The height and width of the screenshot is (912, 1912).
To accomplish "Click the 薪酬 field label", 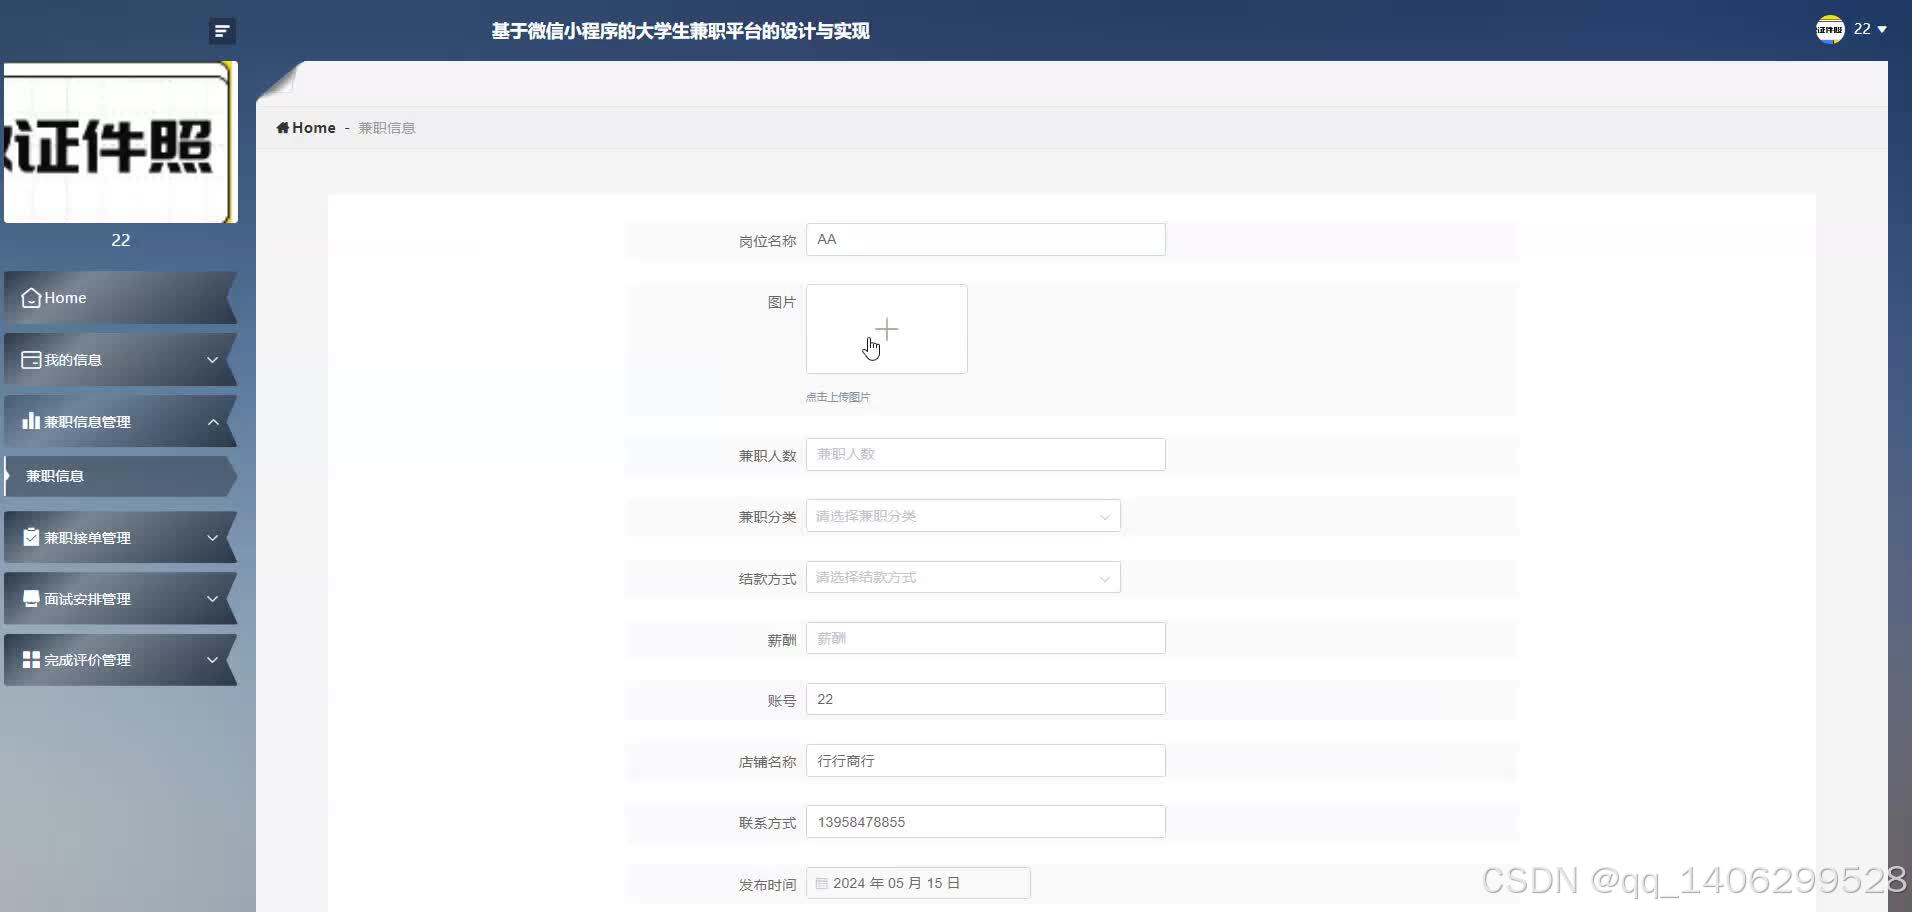I will 782,640.
